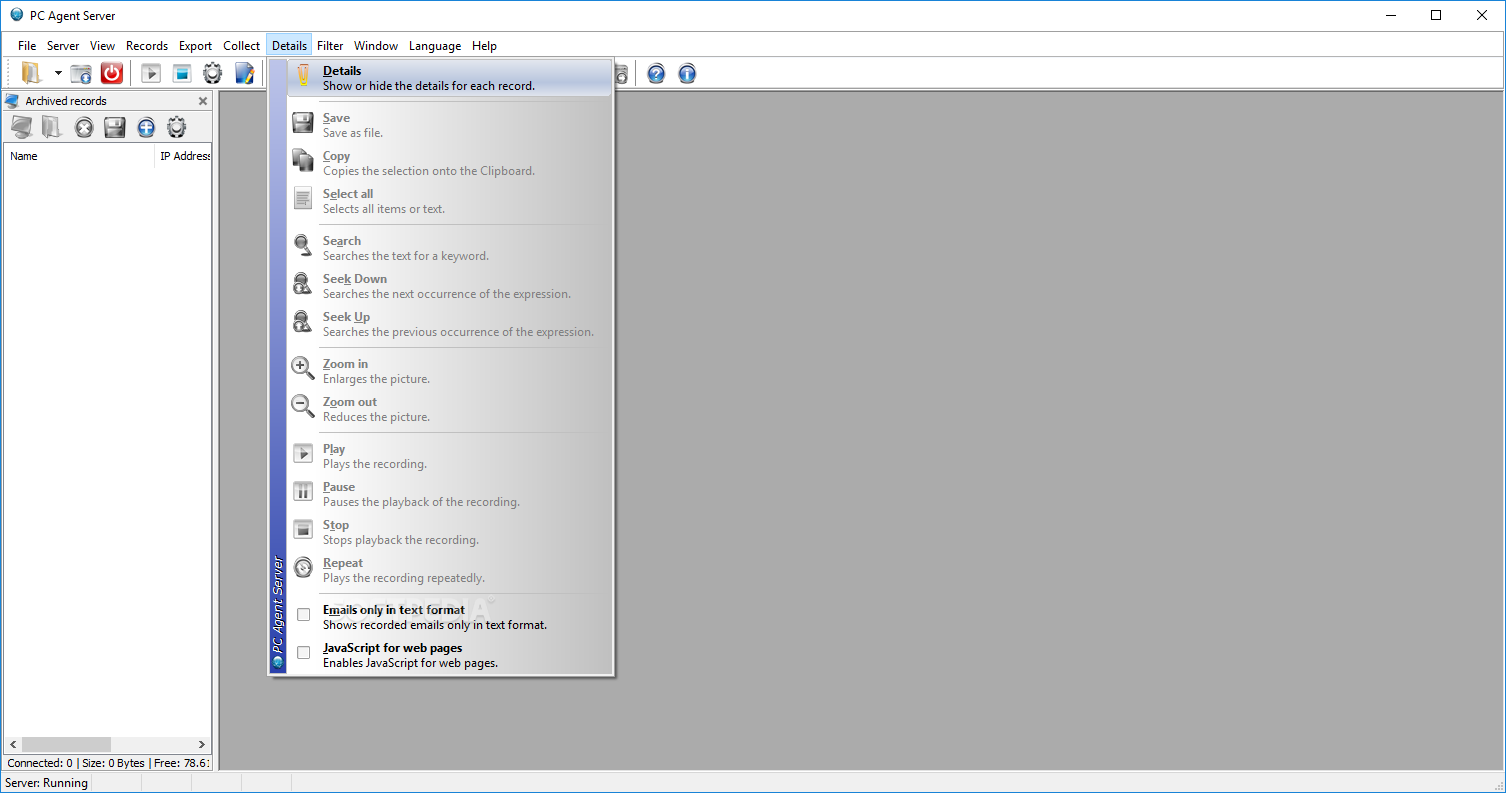Click the PC Agent Server title bar icon
This screenshot has height=793, width=1506.
(16, 15)
